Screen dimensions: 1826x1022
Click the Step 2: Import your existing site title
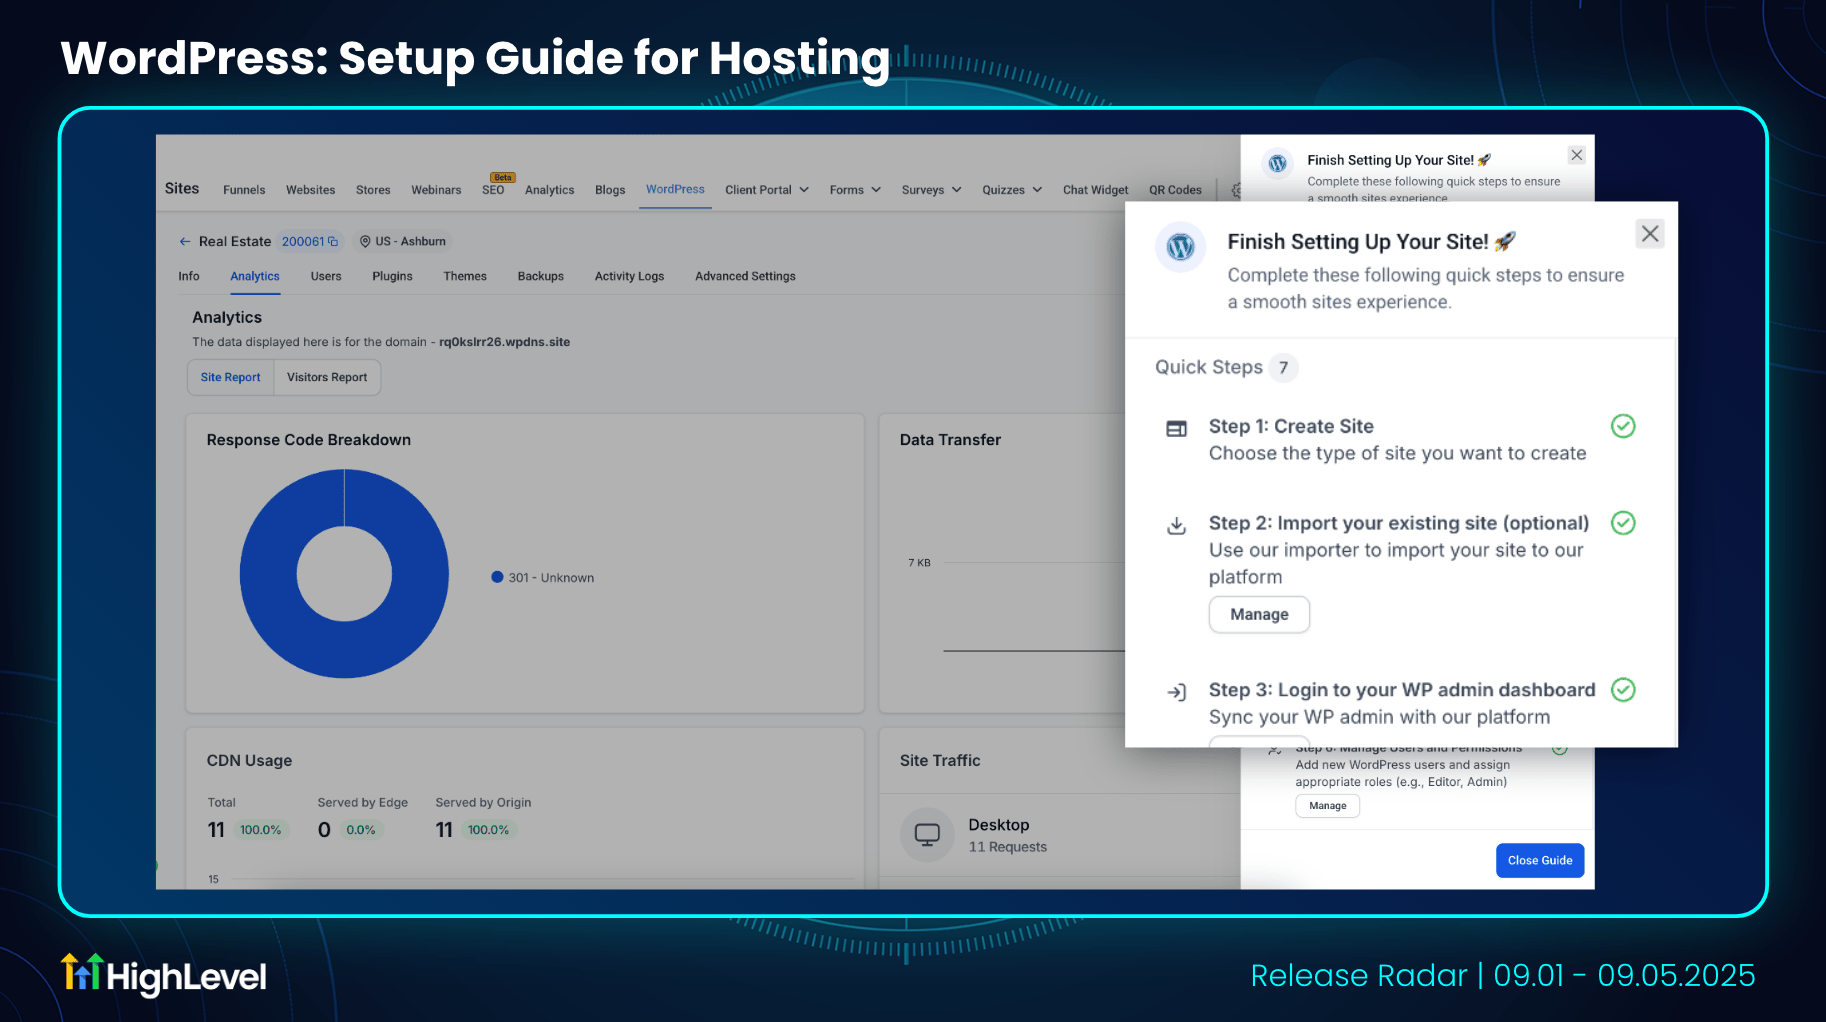1399,523
